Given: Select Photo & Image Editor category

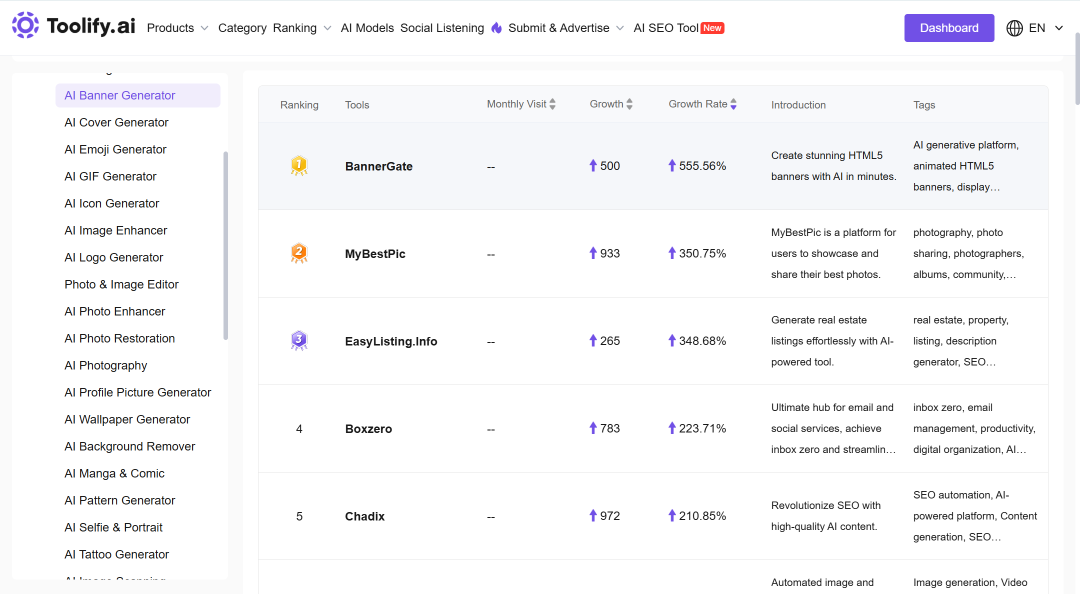Looking at the screenshot, I should tap(121, 285).
